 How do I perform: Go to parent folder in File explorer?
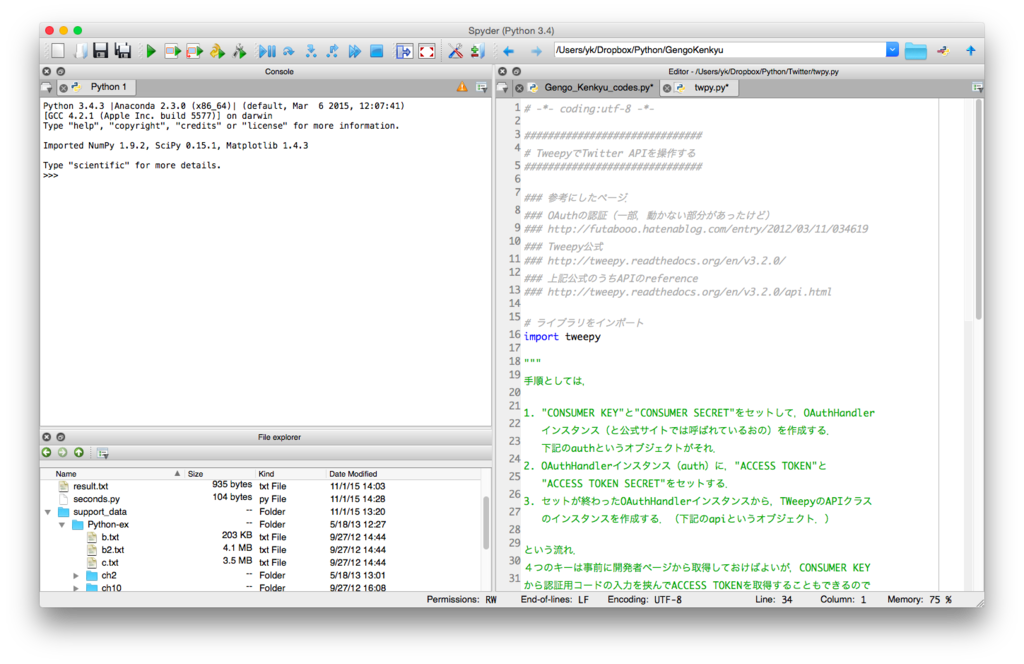coord(79,452)
